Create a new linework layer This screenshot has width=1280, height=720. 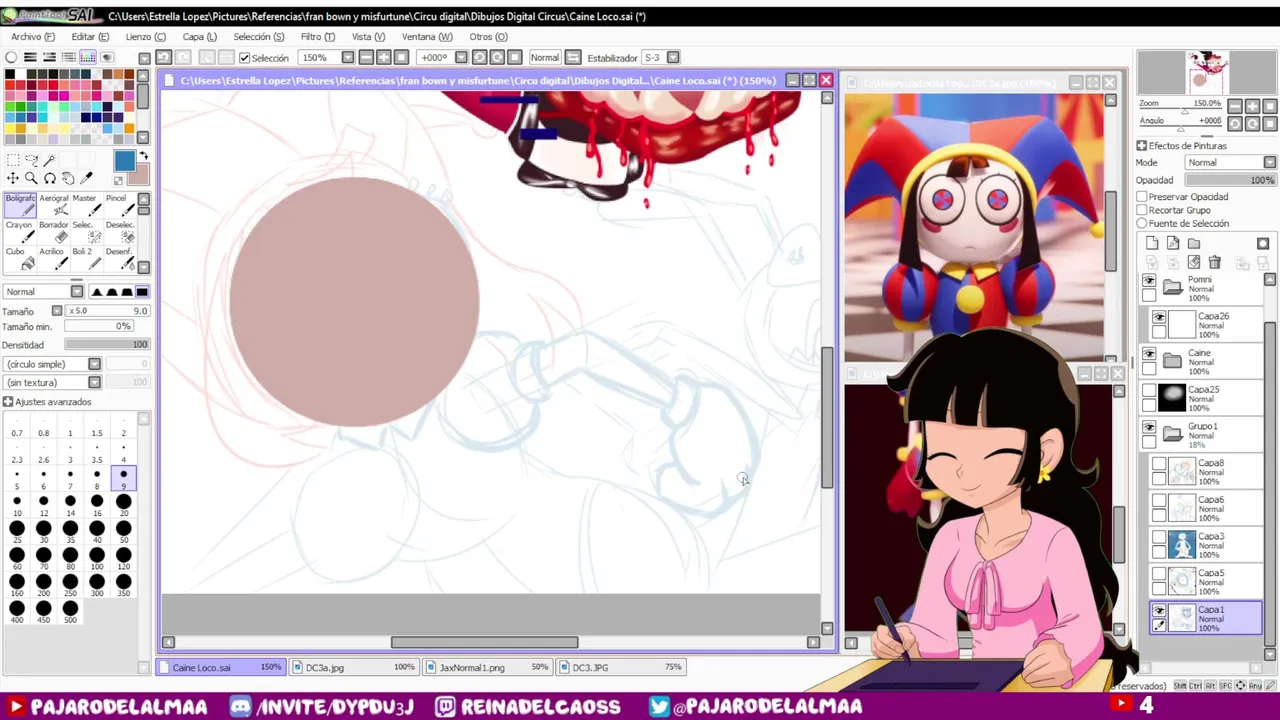(x=1173, y=243)
